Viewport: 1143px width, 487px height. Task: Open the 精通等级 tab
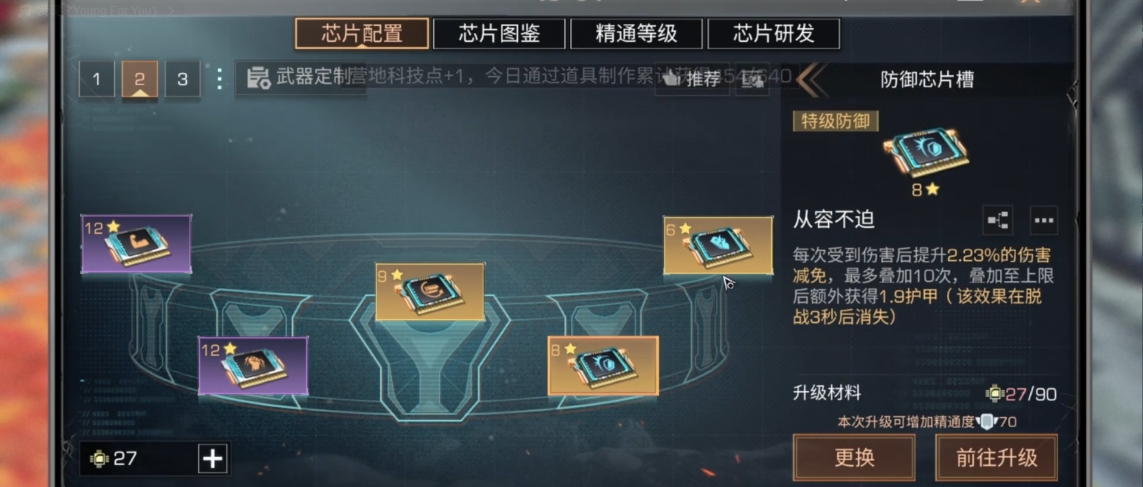[x=636, y=34]
